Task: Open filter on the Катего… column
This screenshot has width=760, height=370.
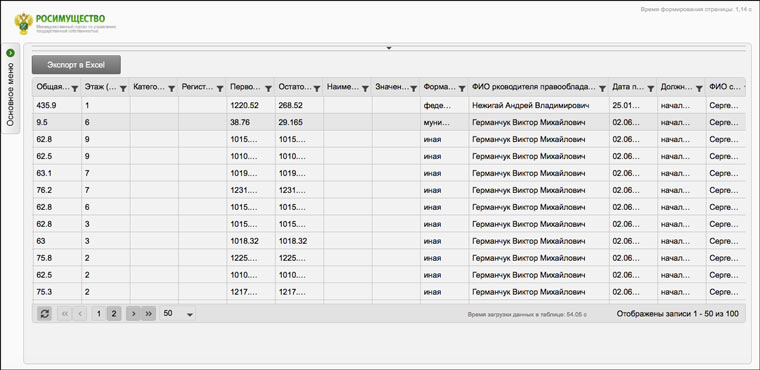Action: [x=171, y=89]
